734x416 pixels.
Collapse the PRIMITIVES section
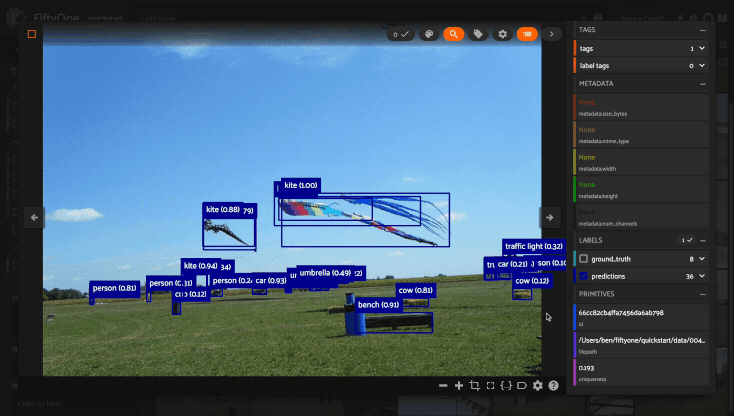pos(703,294)
